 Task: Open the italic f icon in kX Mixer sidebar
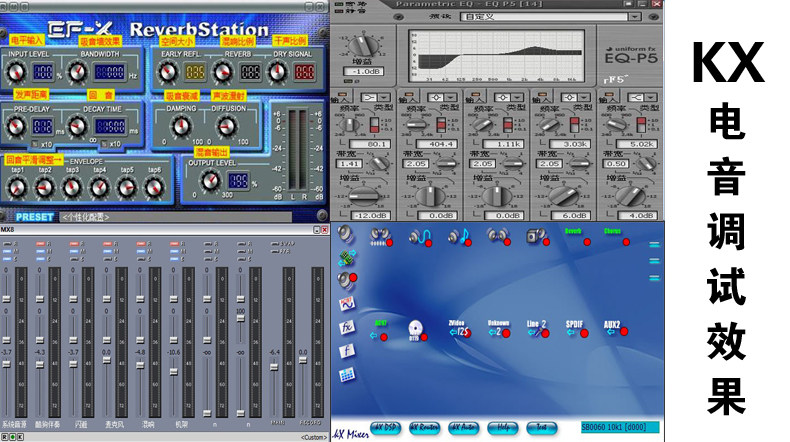point(347,351)
